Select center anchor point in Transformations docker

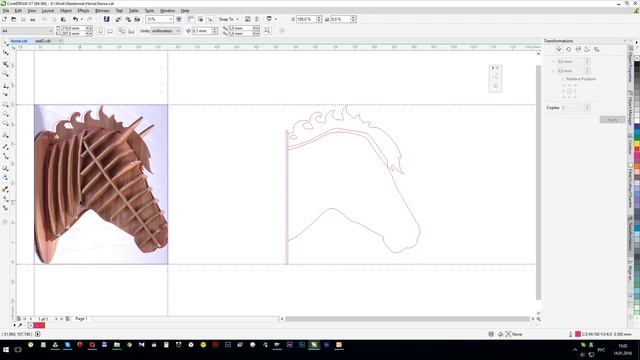coord(570,91)
